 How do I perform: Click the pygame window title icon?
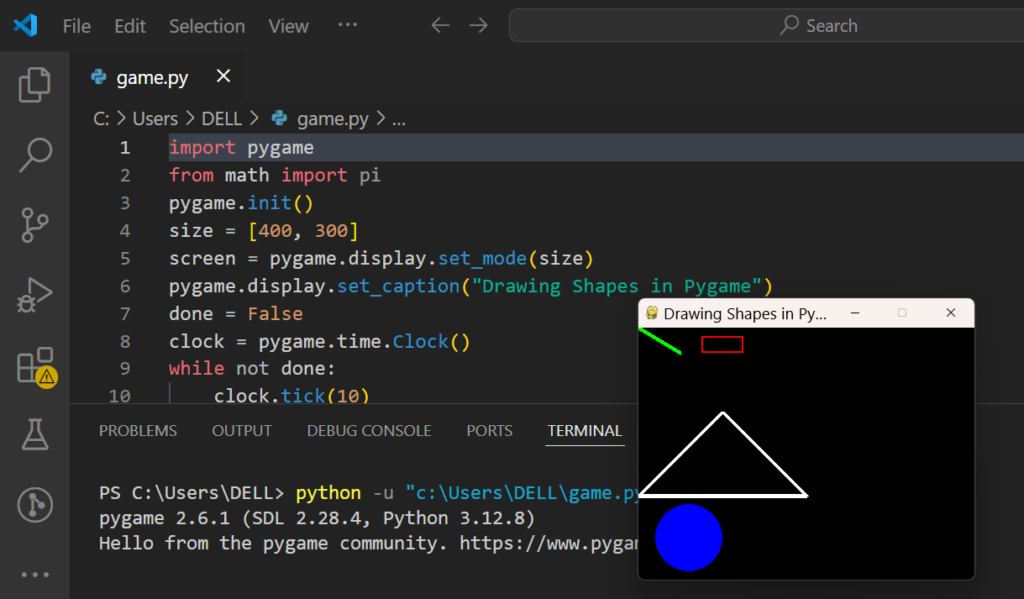pyautogui.click(x=652, y=313)
